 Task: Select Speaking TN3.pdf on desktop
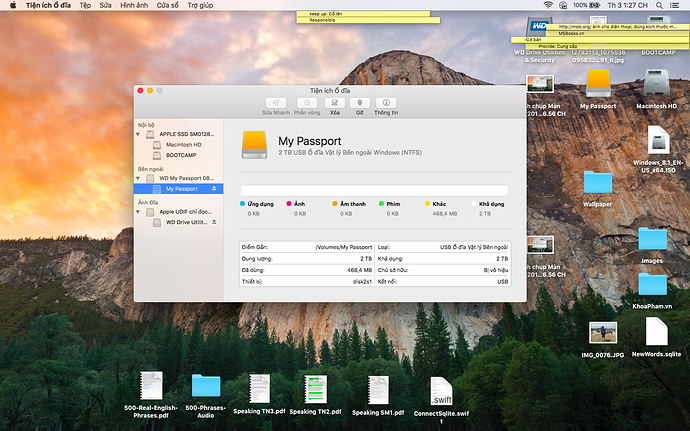259,388
